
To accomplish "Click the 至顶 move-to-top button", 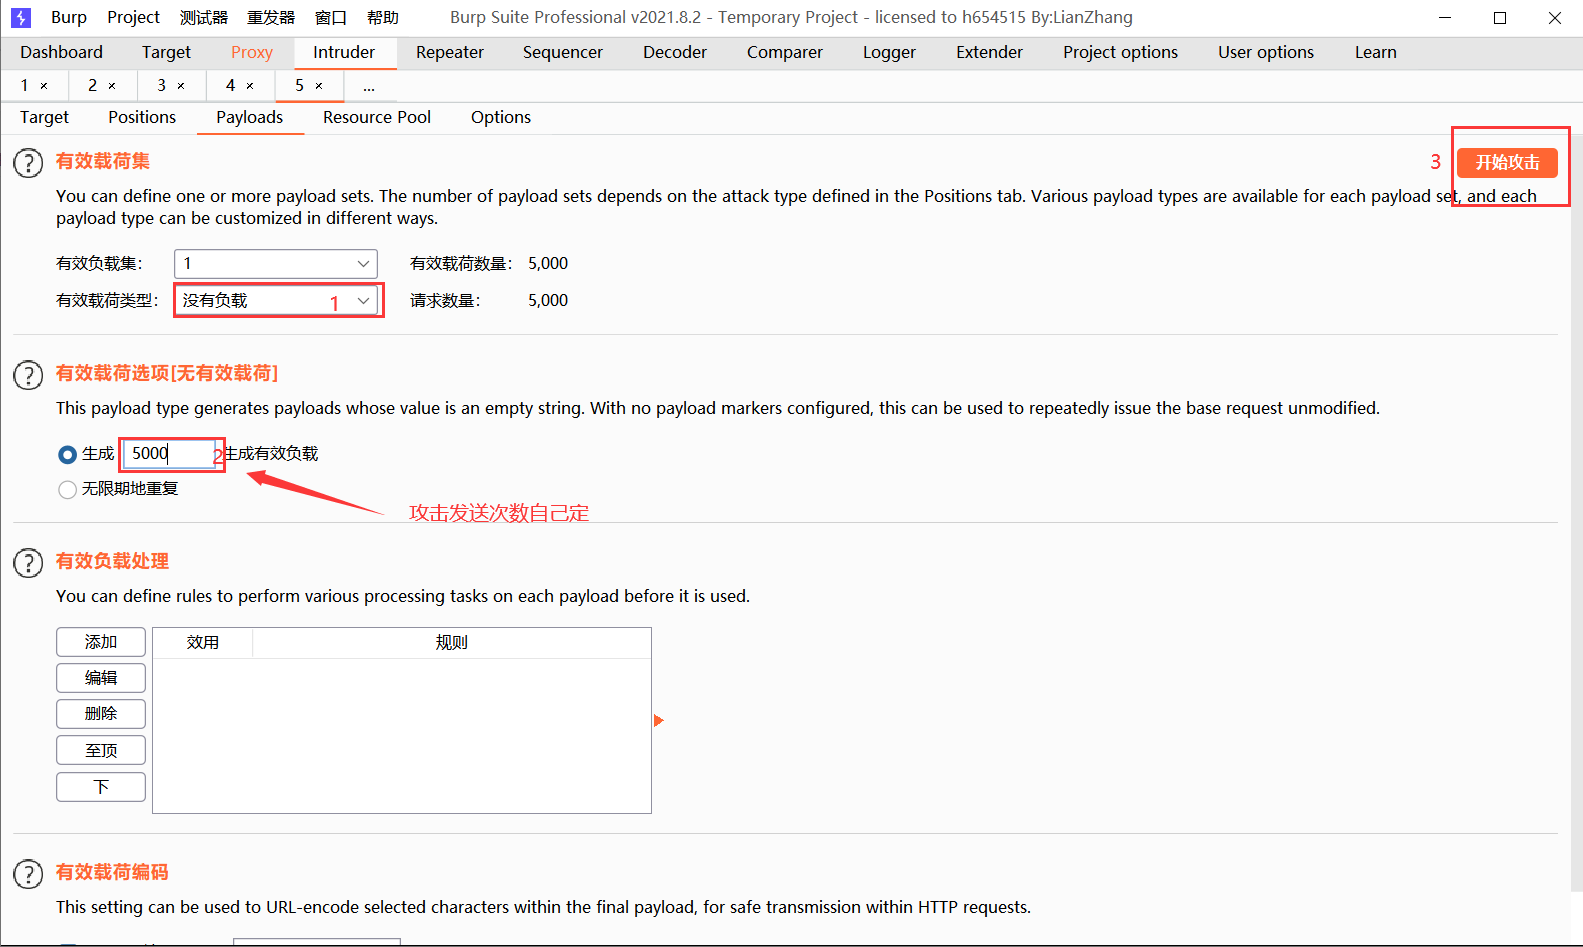I will coord(101,751).
